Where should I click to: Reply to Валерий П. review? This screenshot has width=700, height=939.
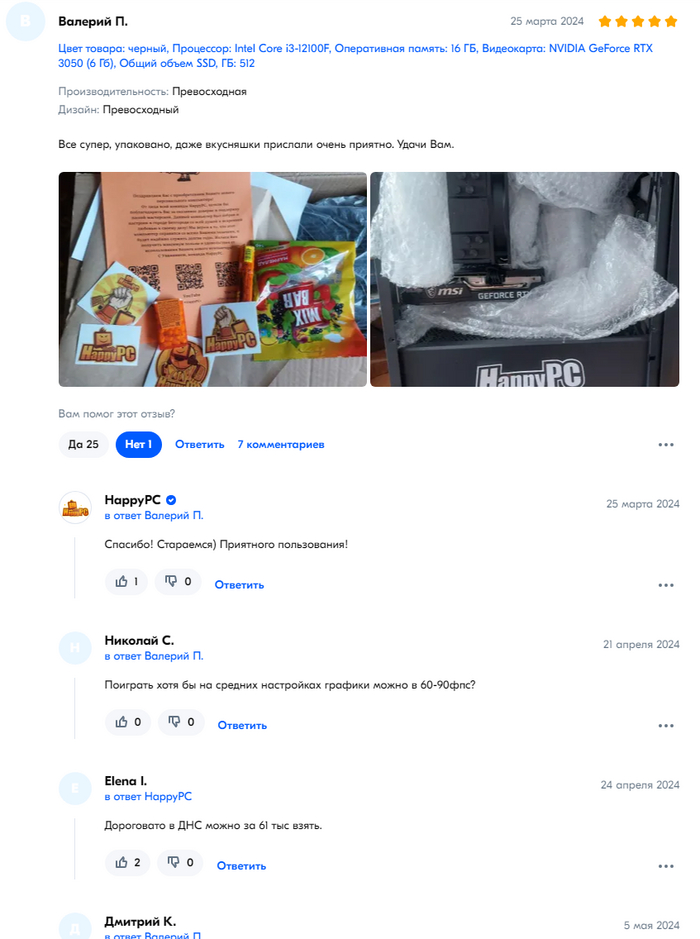199,444
